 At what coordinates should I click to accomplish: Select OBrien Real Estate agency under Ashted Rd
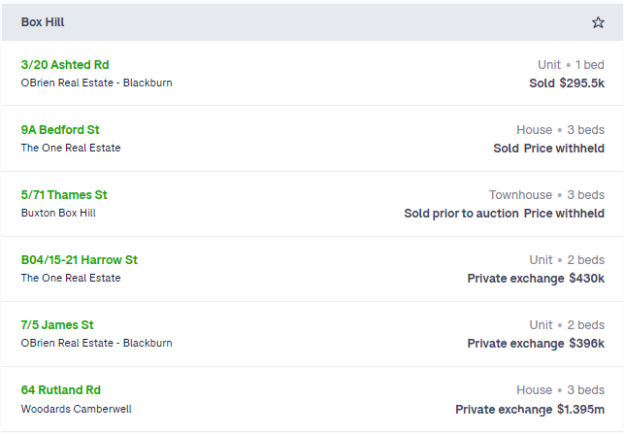tap(97, 83)
